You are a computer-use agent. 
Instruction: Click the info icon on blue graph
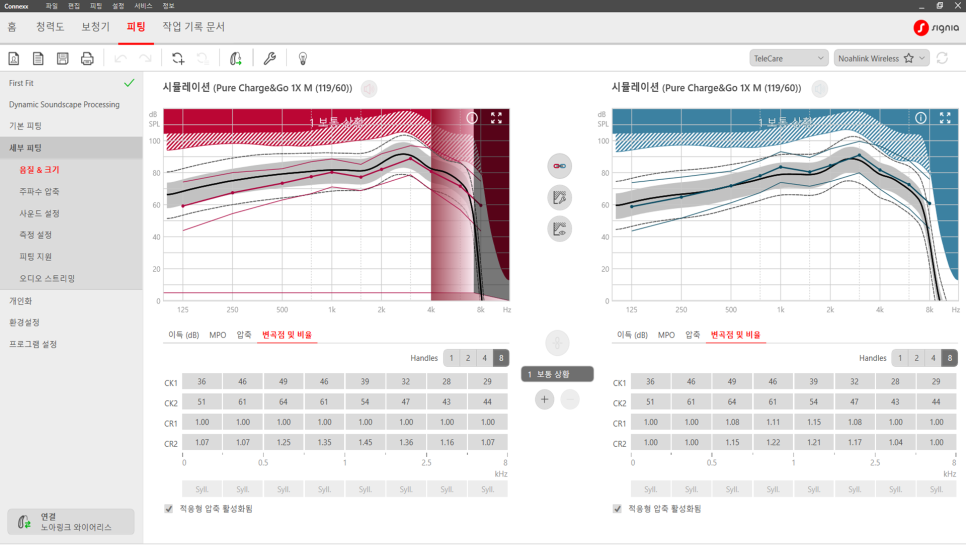pyautogui.click(x=920, y=118)
